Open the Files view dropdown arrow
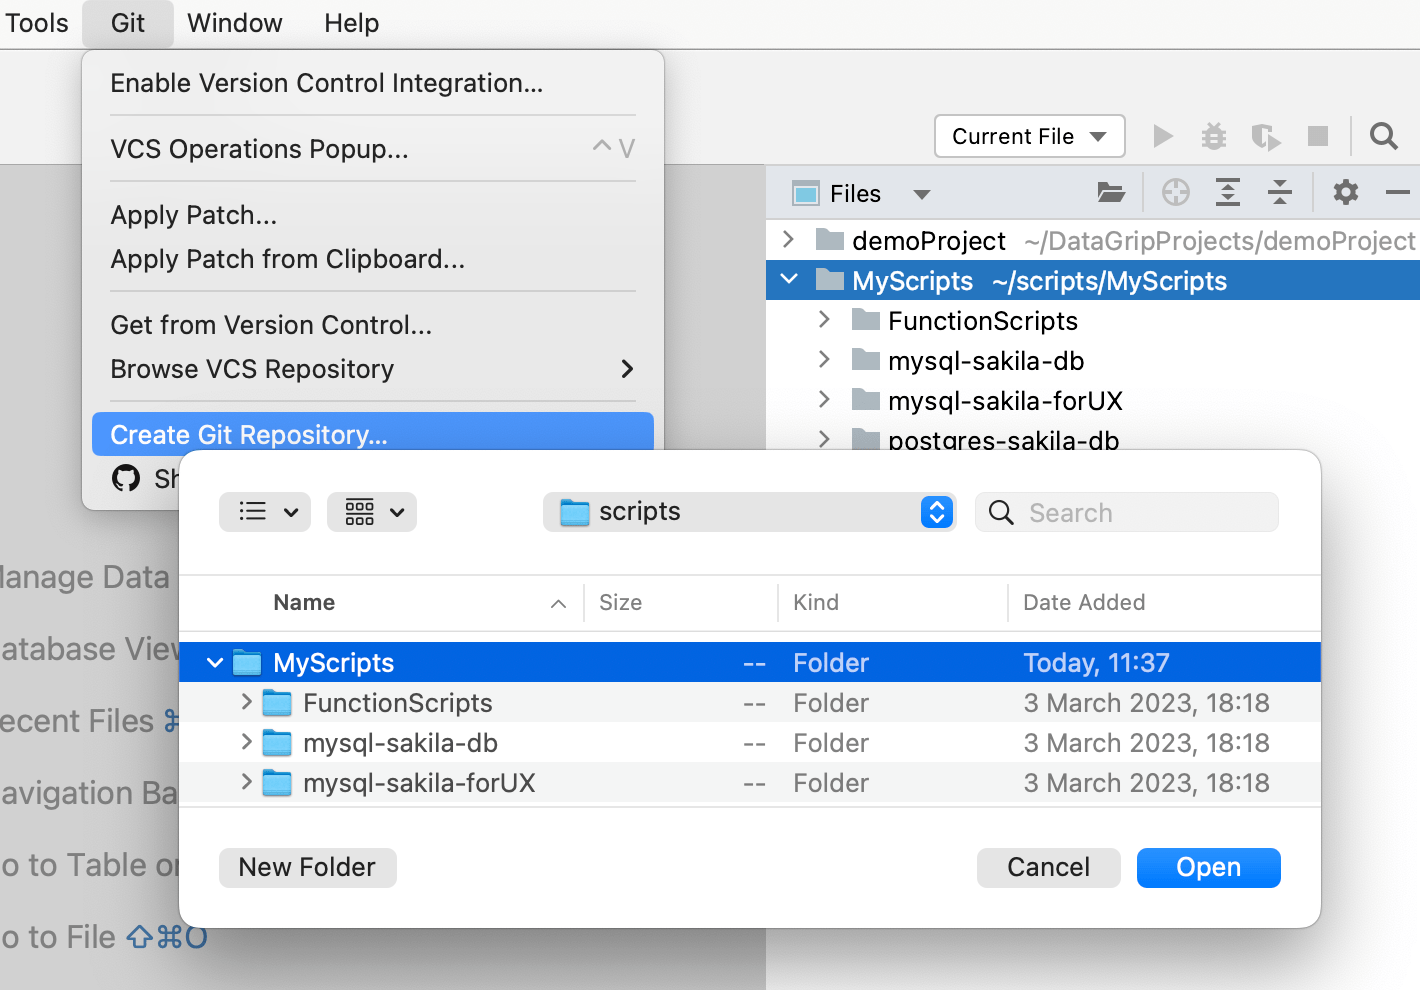The width and height of the screenshot is (1420, 990). (922, 194)
